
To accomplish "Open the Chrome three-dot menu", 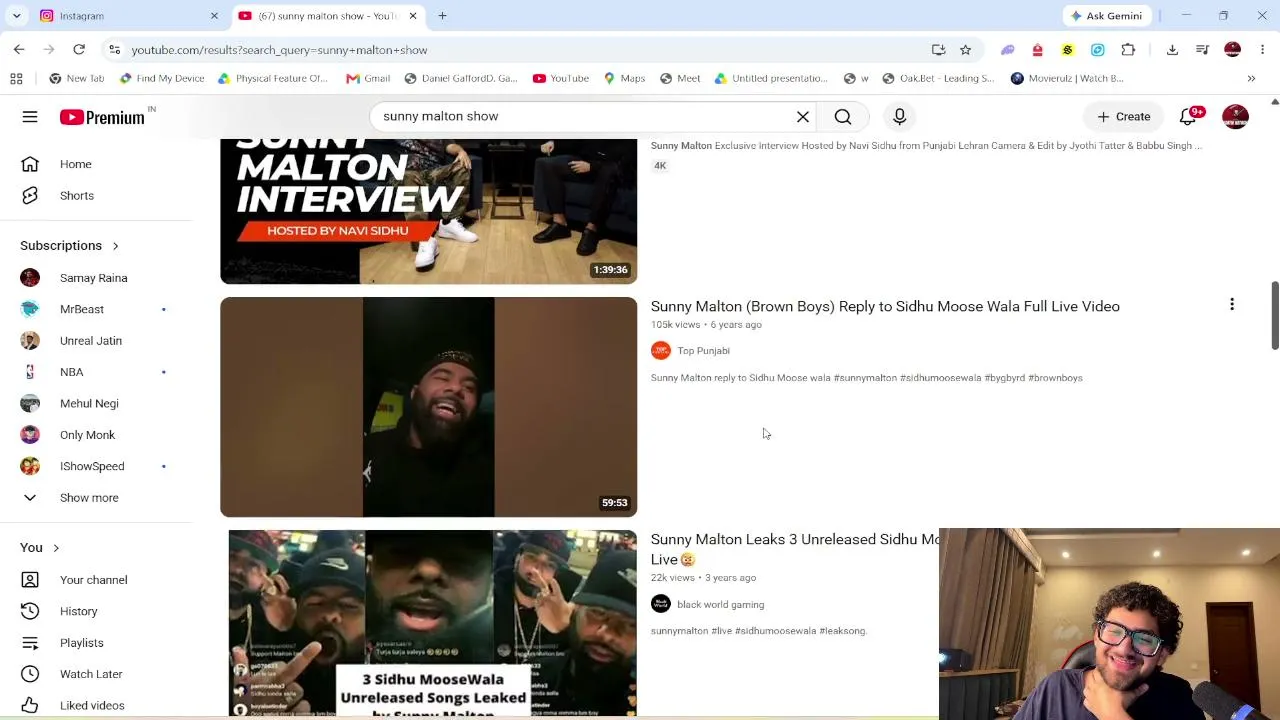I will tap(1262, 50).
